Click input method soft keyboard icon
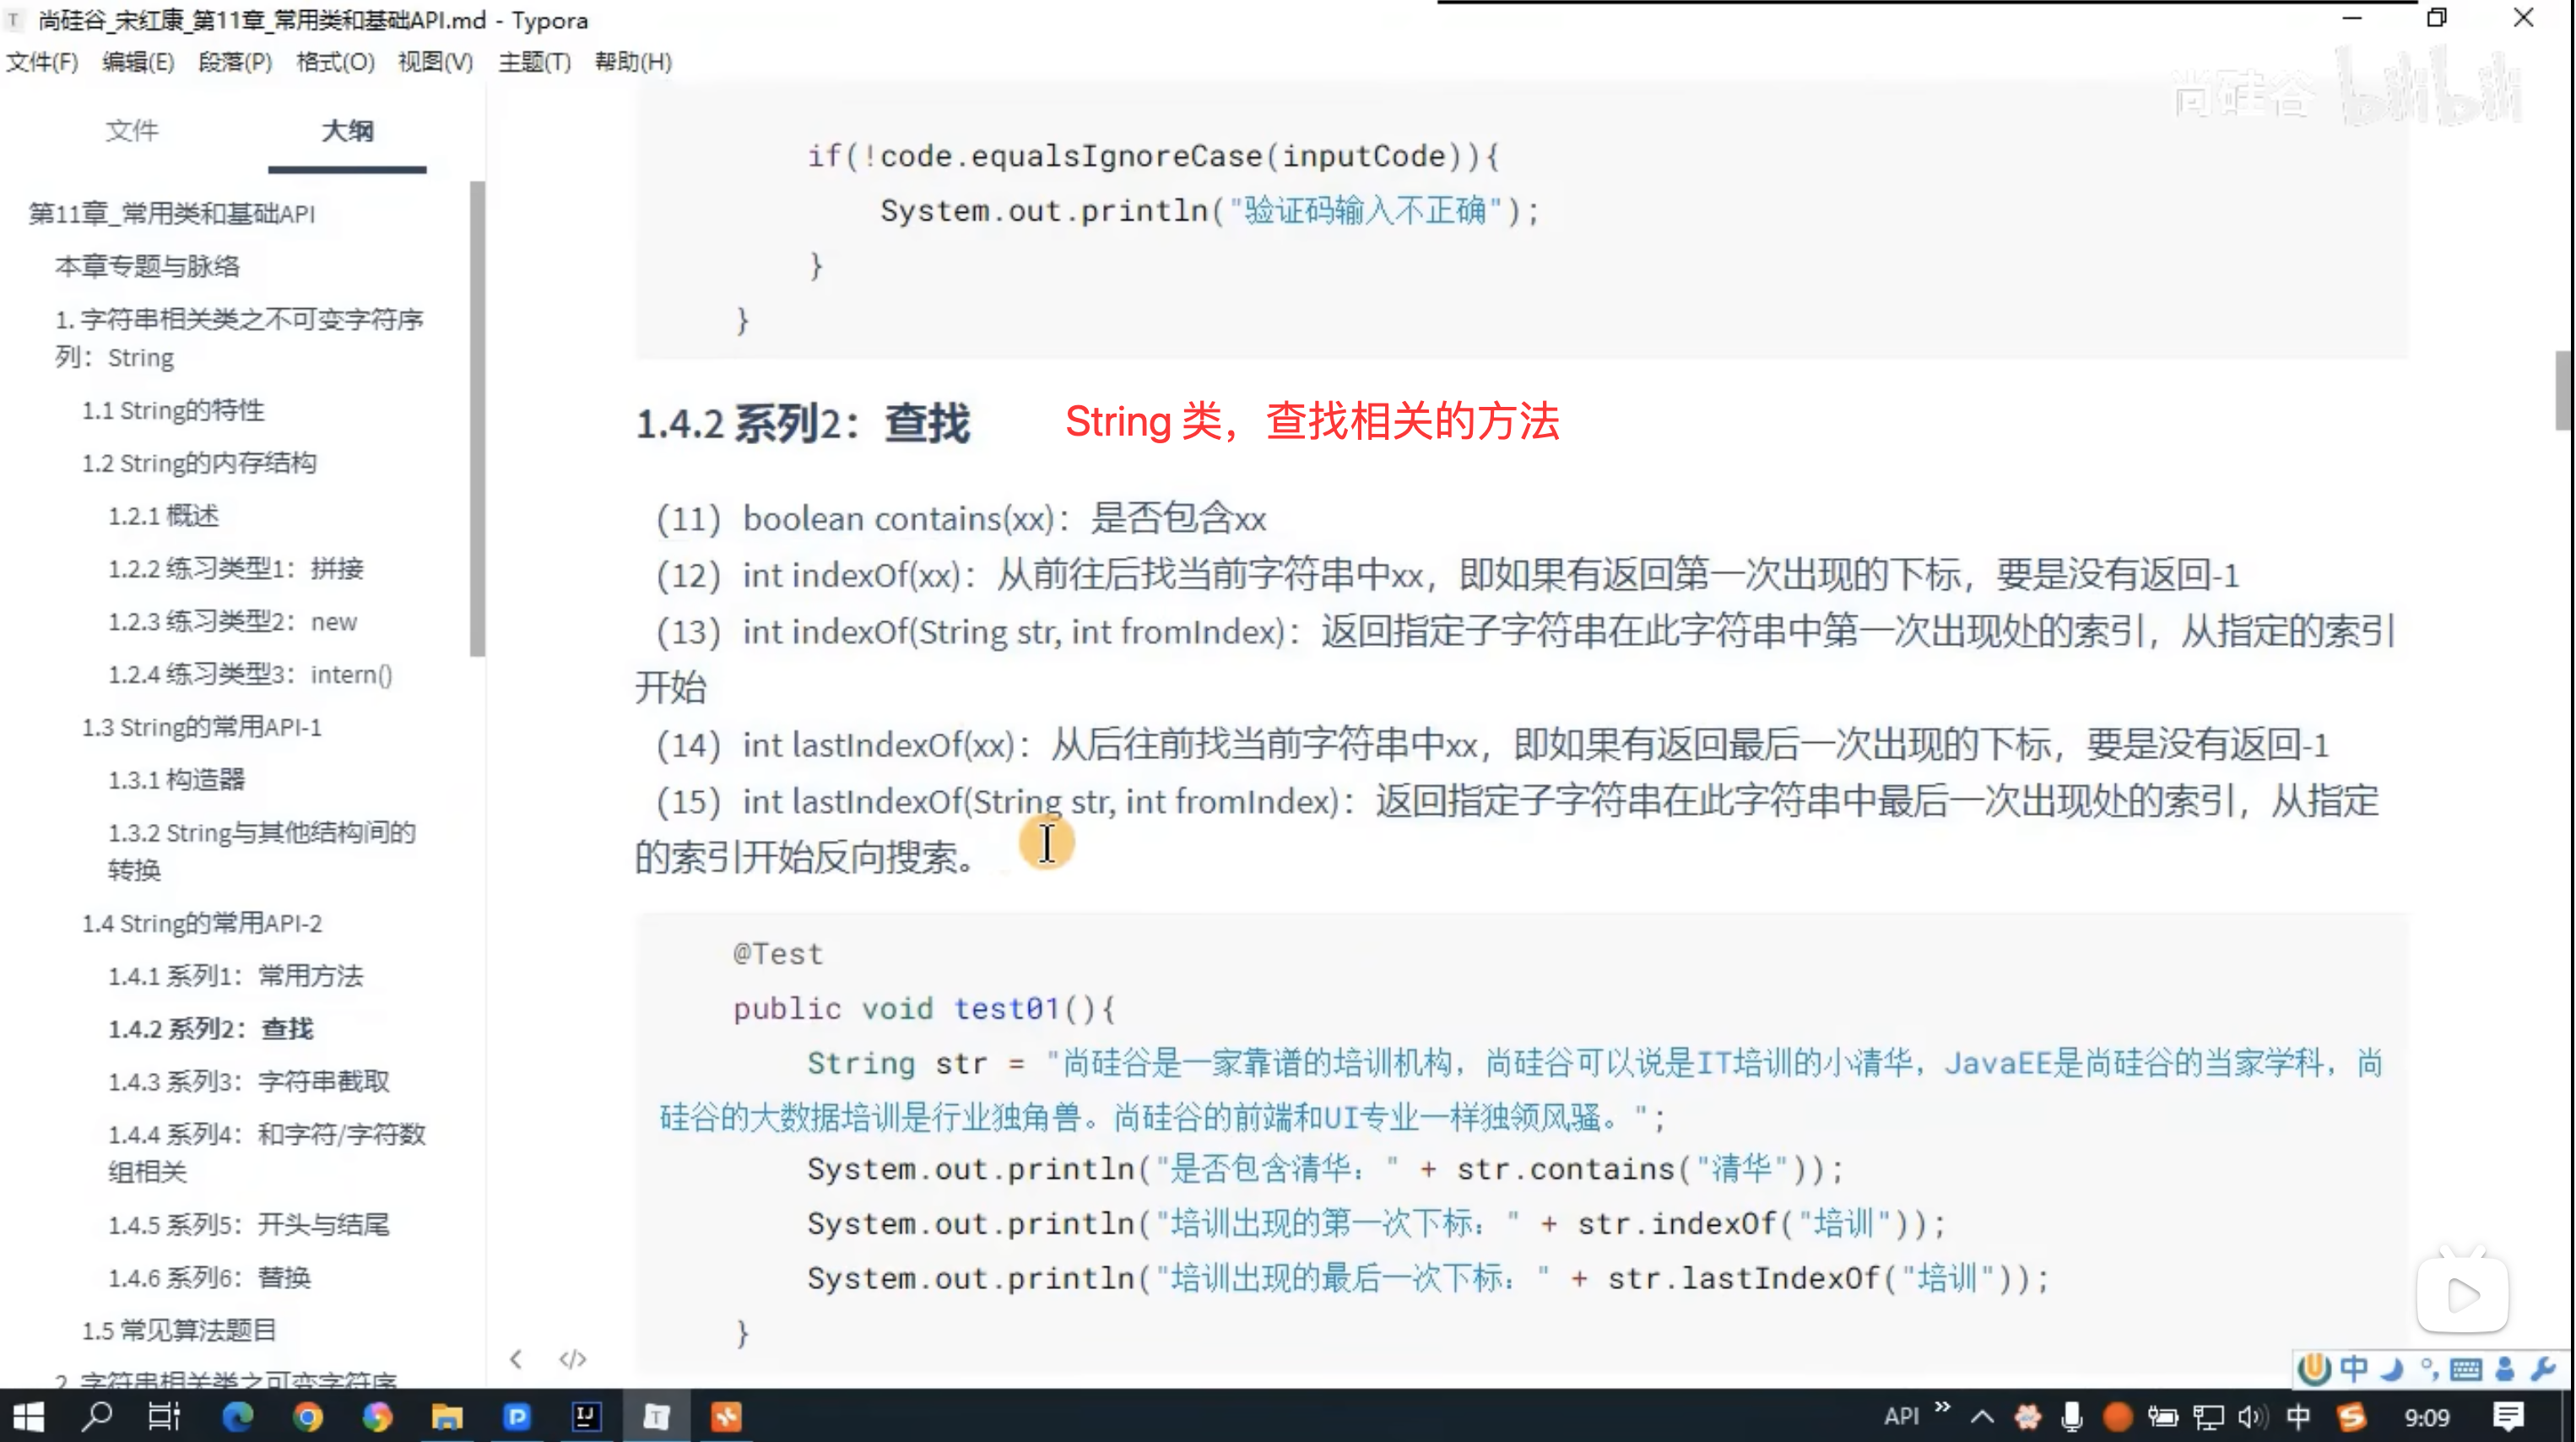Image resolution: width=2576 pixels, height=1442 pixels. pyautogui.click(x=2466, y=1368)
